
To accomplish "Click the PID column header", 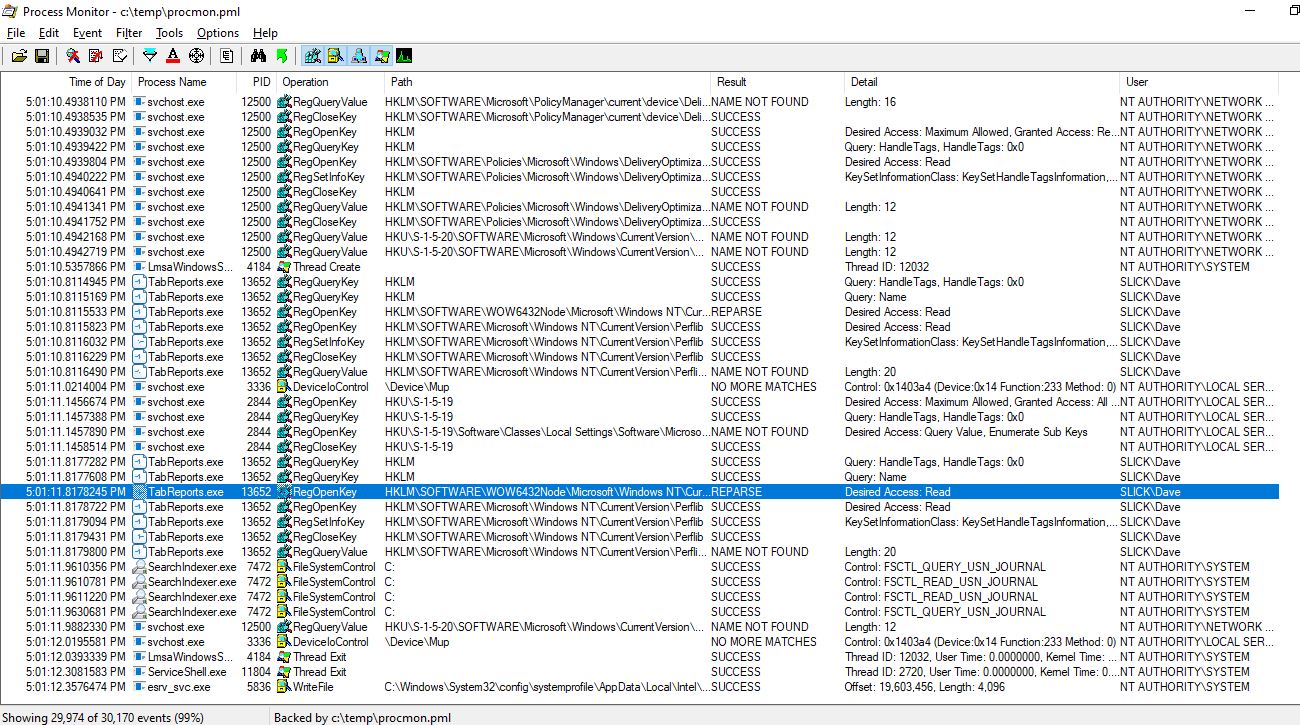I will pyautogui.click(x=256, y=82).
